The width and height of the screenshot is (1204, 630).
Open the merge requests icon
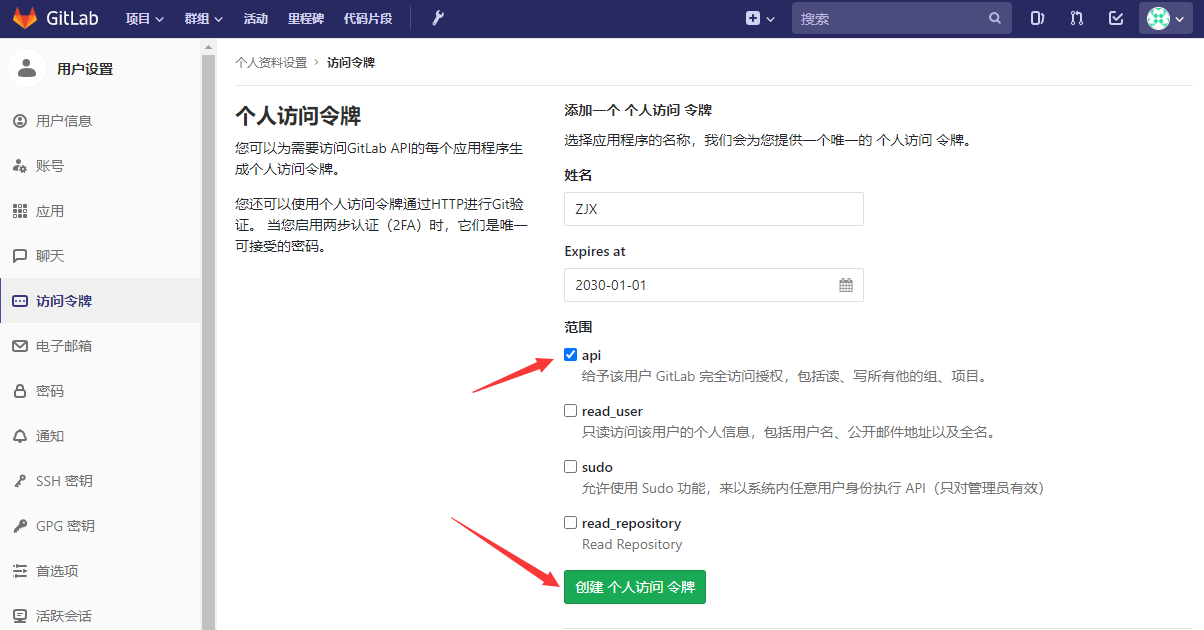[1076, 17]
